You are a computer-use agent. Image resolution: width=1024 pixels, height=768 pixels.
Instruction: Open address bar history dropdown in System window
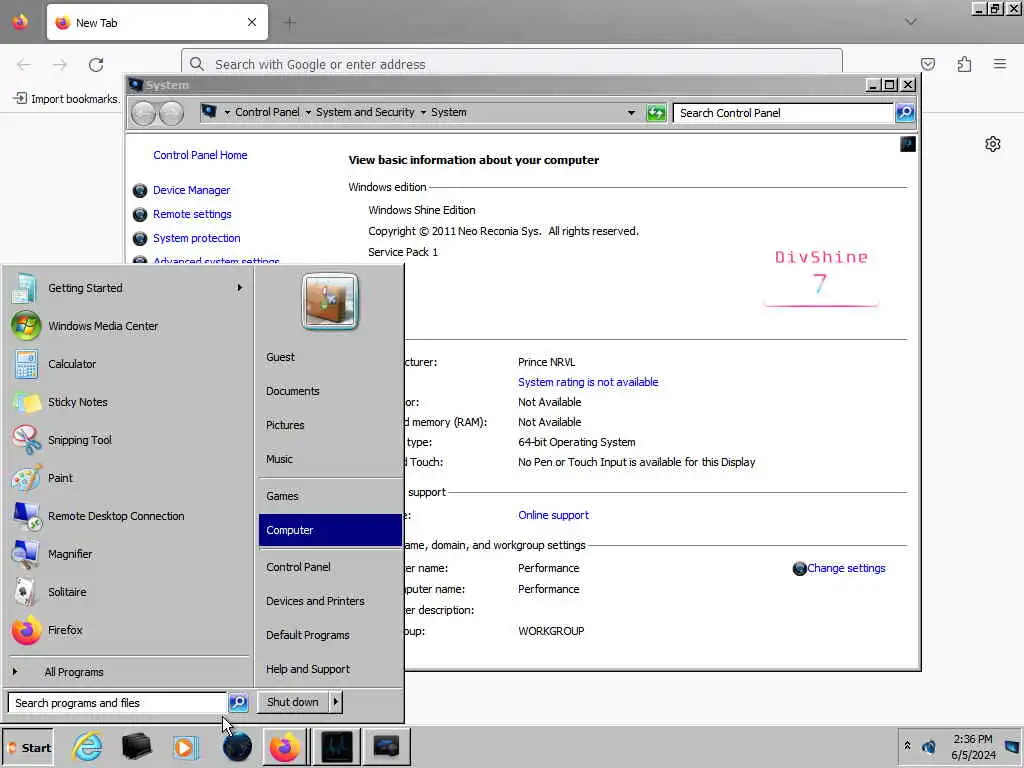(631, 113)
